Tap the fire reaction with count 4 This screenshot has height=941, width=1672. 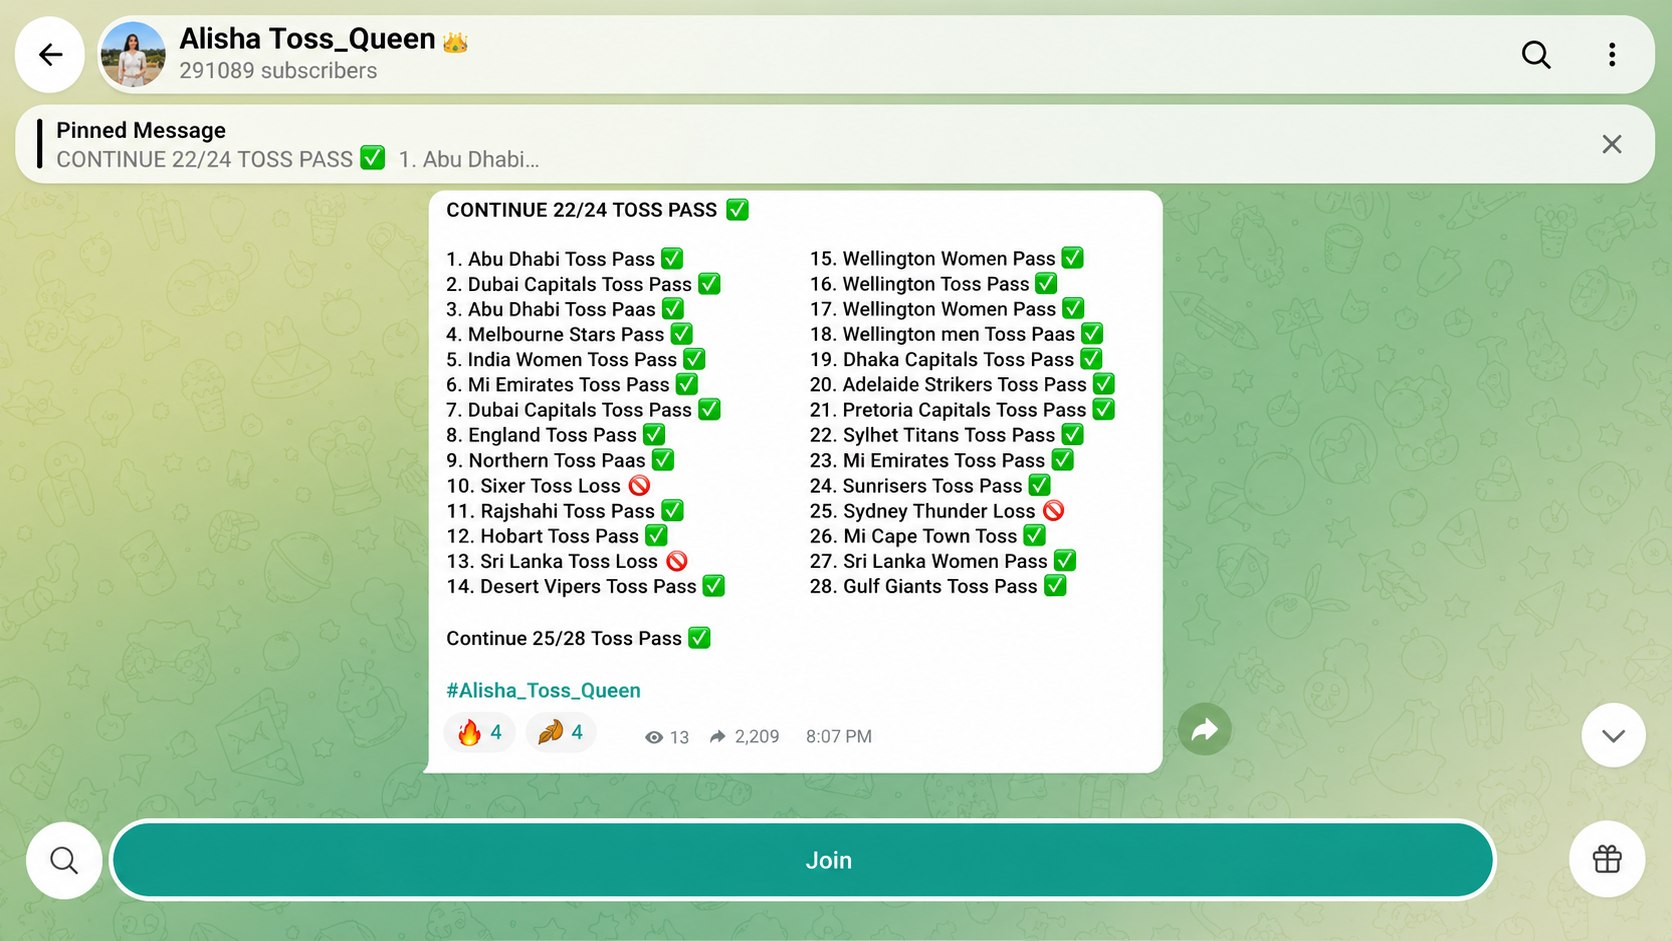(x=480, y=732)
